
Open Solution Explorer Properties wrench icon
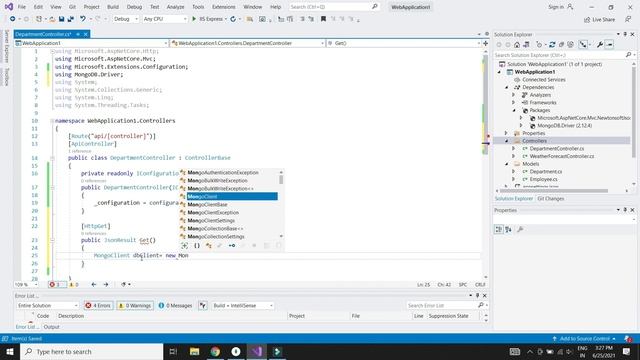(600, 44)
